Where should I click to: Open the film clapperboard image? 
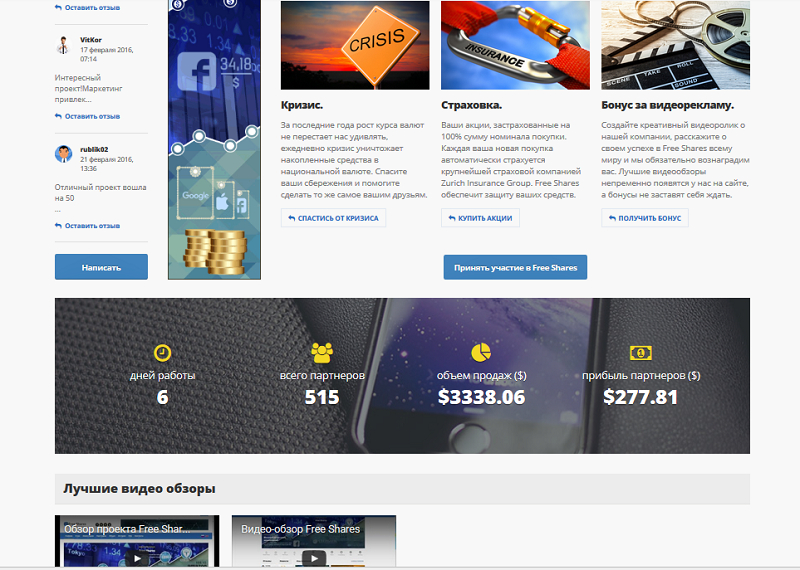pos(675,45)
